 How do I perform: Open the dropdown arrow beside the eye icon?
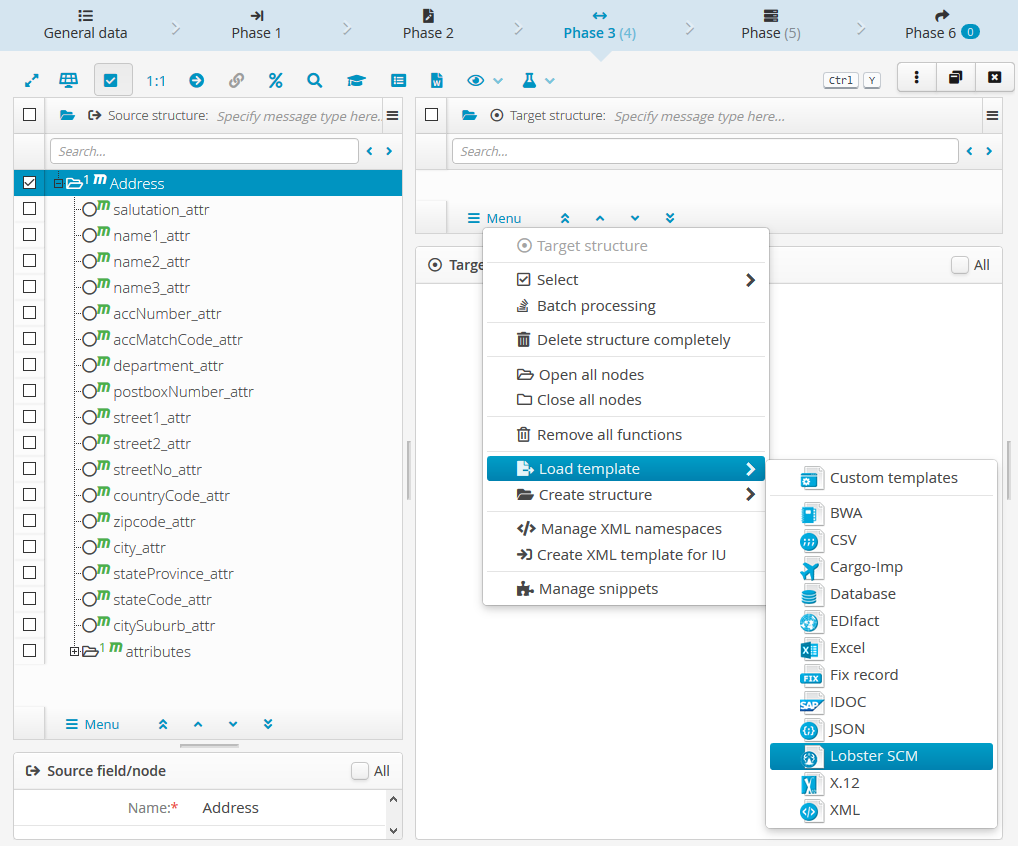tap(498, 81)
